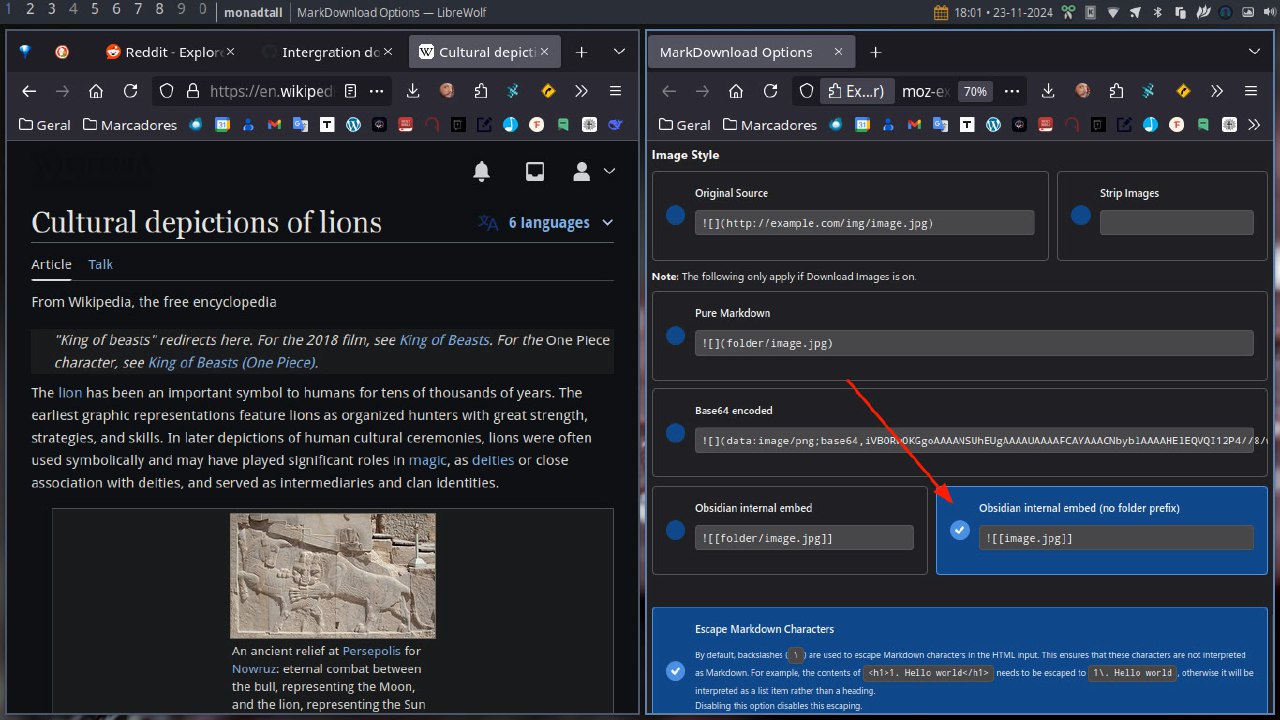Open Marcadores bookmarks folder in right window
The height and width of the screenshot is (720, 1280).
(x=769, y=125)
